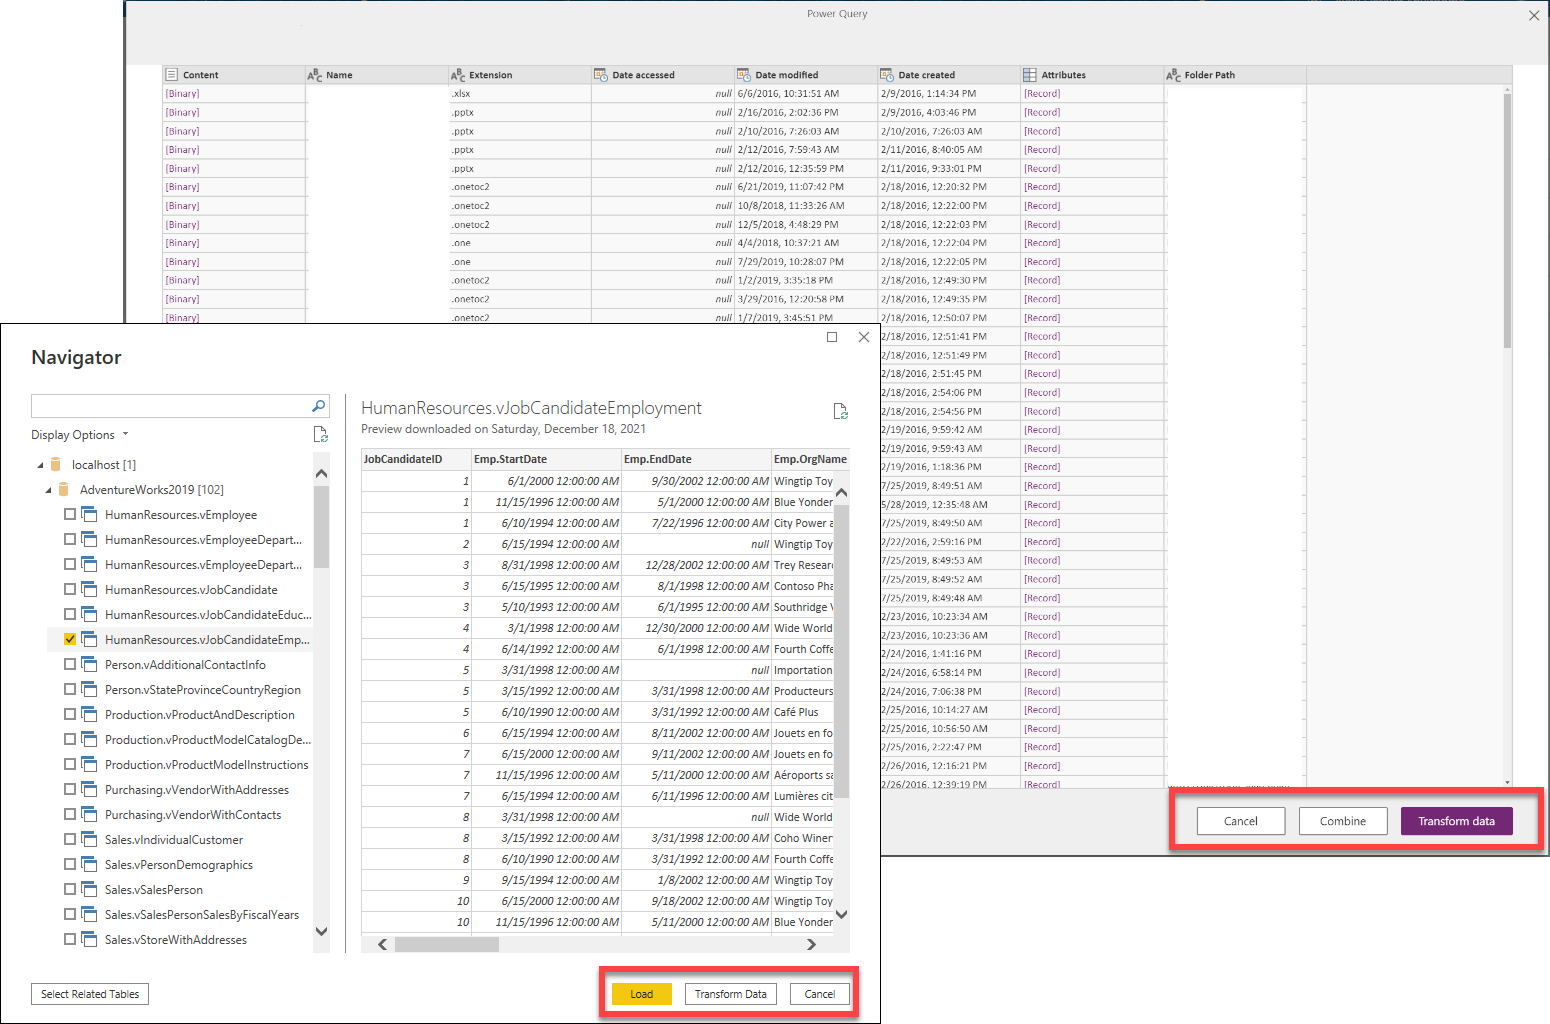The width and height of the screenshot is (1550, 1024).
Task: Click the refresh preview icon beside the table title
Action: click(840, 411)
